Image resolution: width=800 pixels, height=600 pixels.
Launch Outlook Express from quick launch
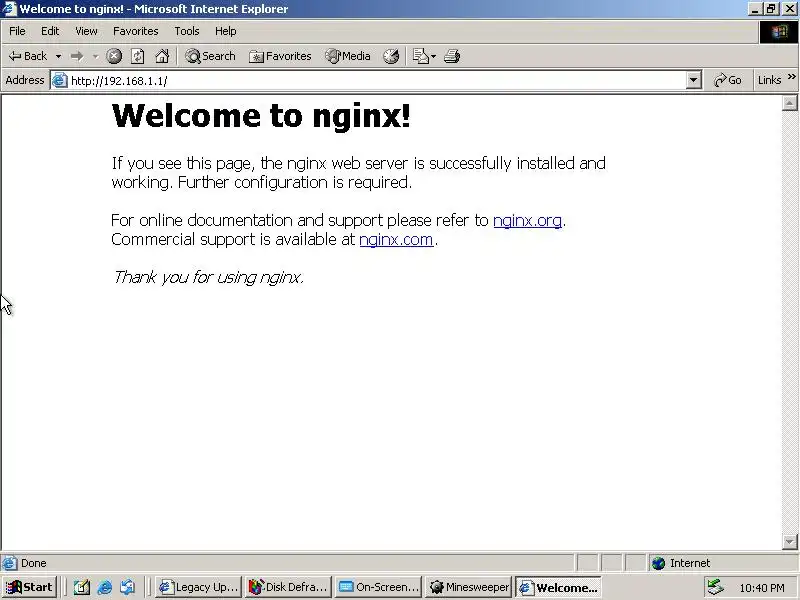coord(128,588)
